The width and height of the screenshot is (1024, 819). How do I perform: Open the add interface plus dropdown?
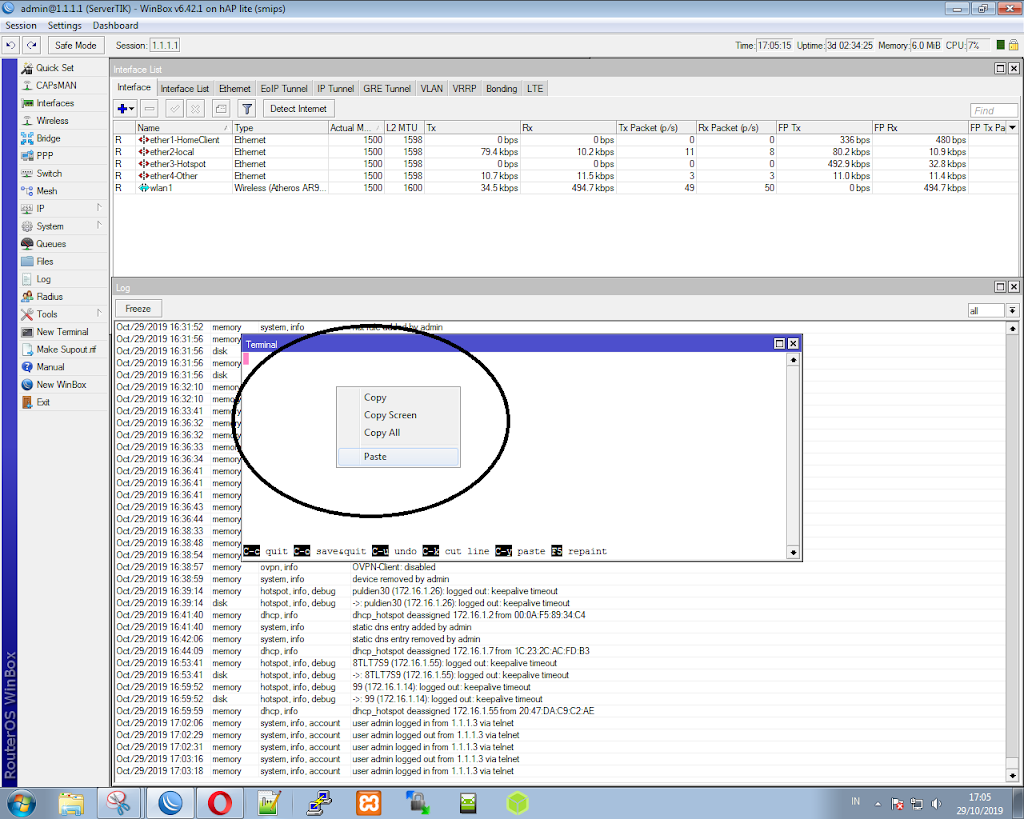click(x=125, y=109)
